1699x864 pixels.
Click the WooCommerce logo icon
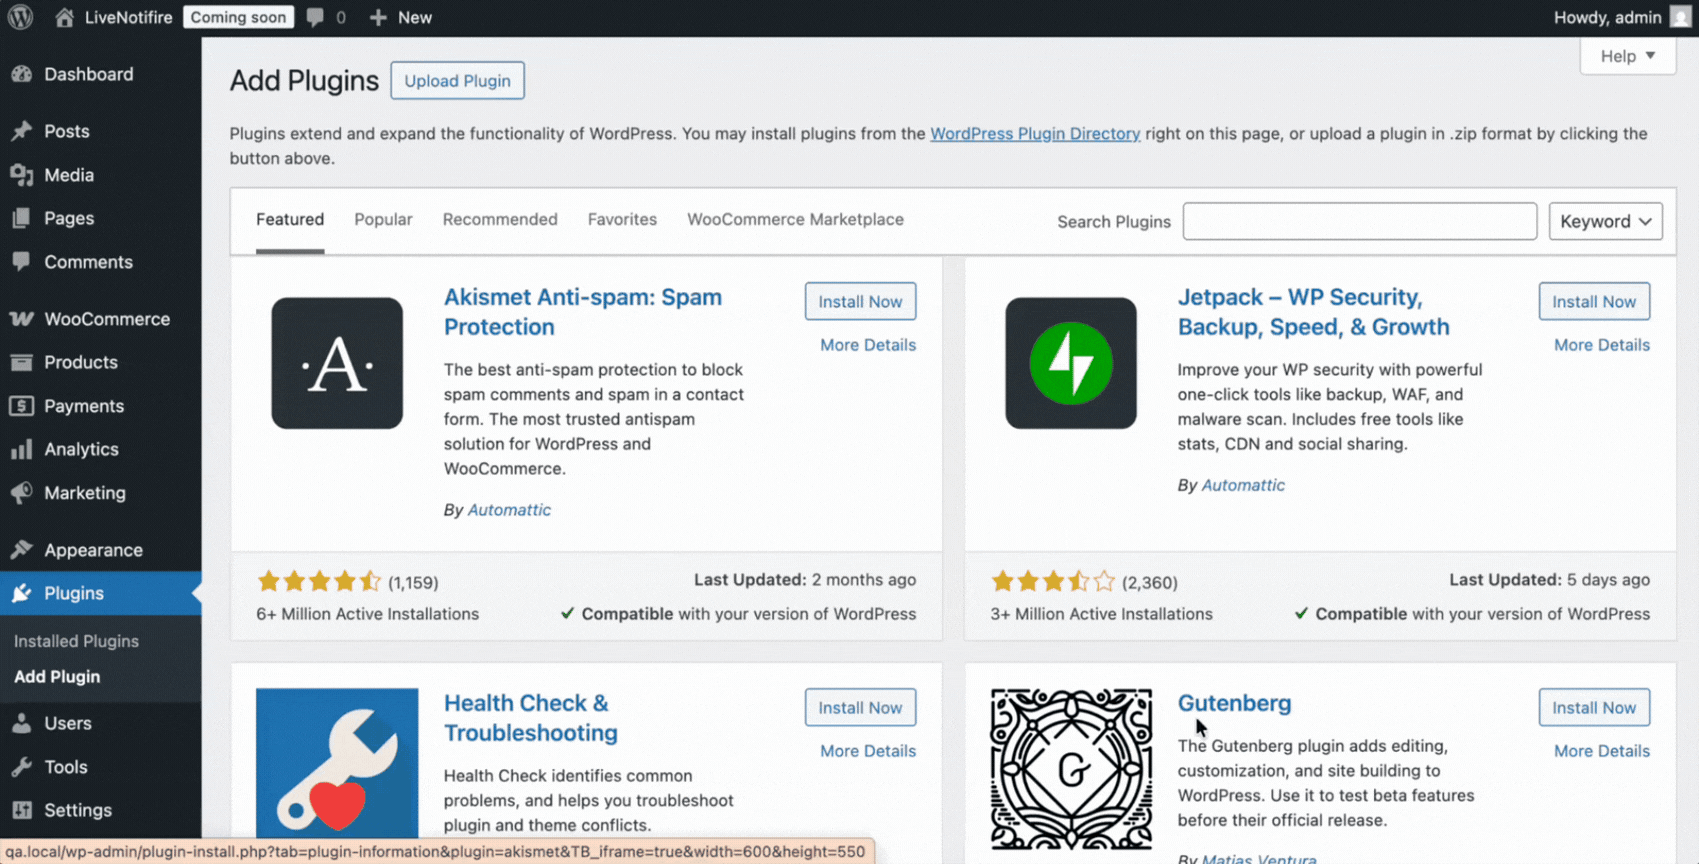pos(21,319)
